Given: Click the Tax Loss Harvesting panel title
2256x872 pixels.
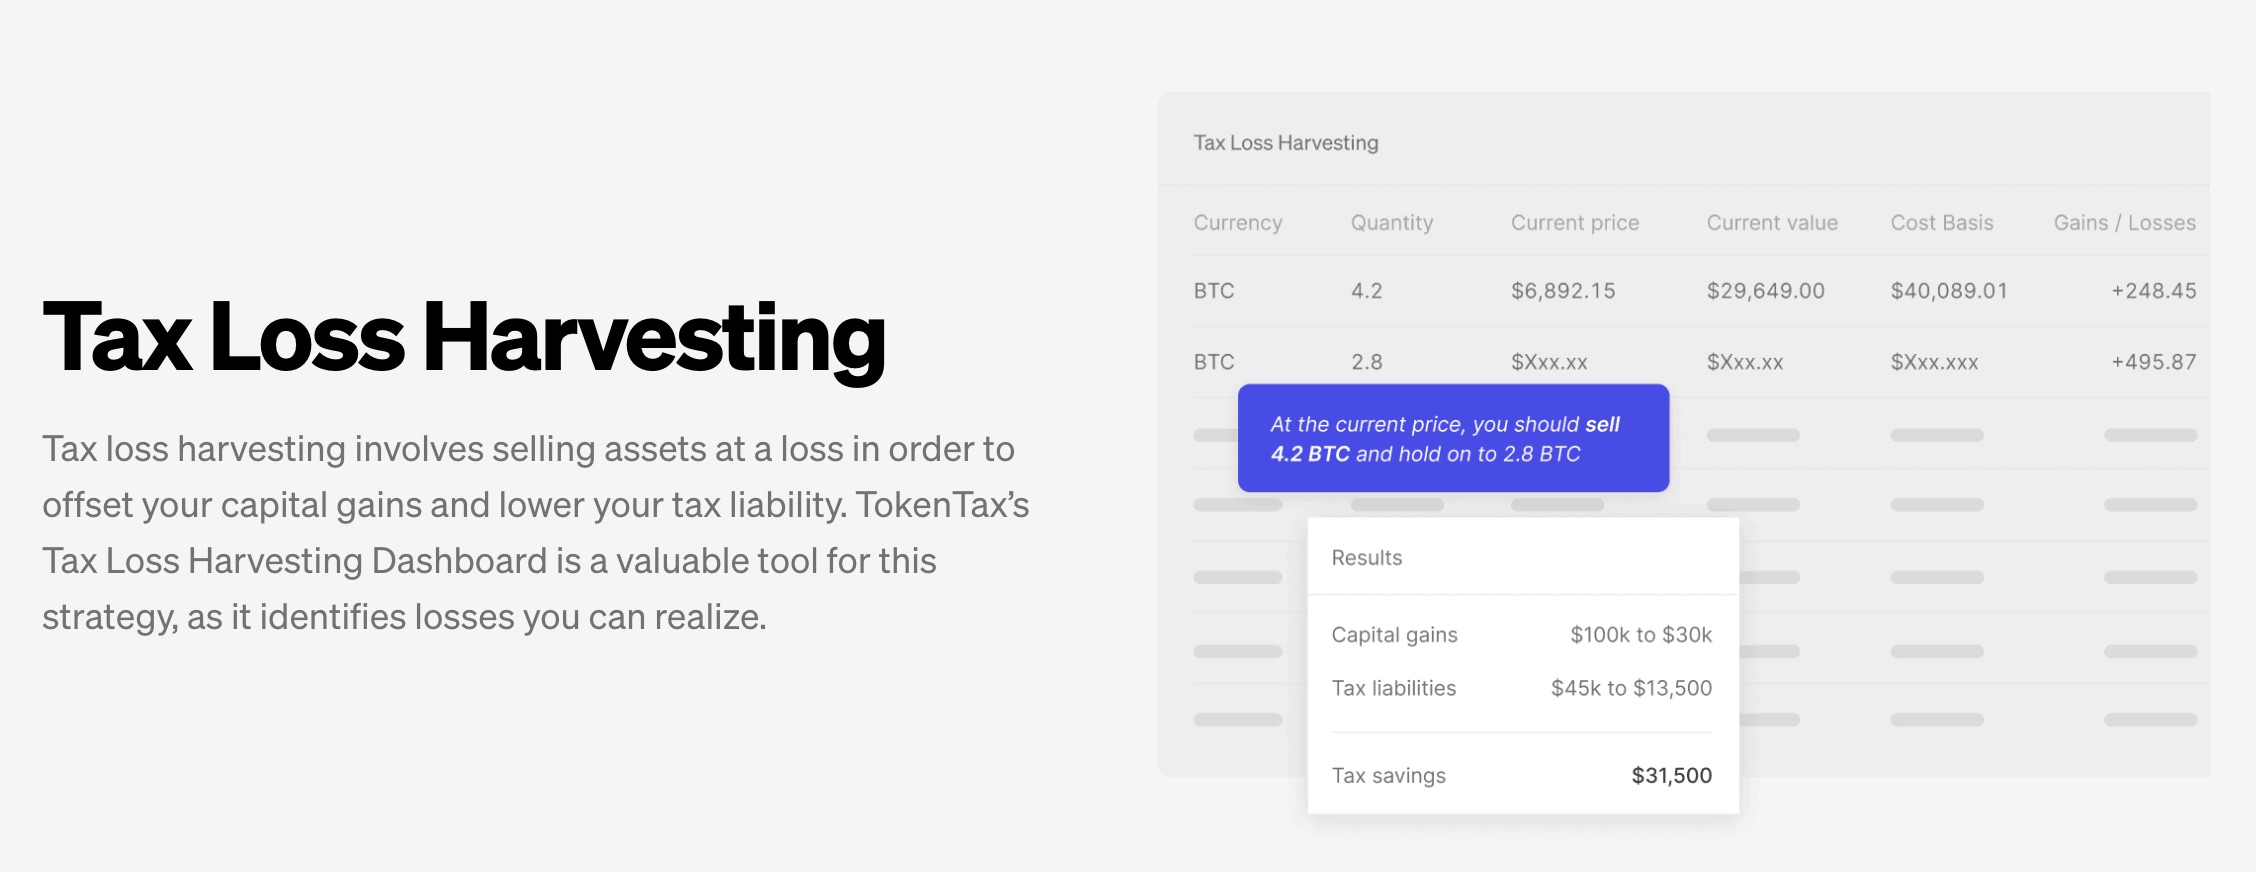Looking at the screenshot, I should tap(1286, 143).
